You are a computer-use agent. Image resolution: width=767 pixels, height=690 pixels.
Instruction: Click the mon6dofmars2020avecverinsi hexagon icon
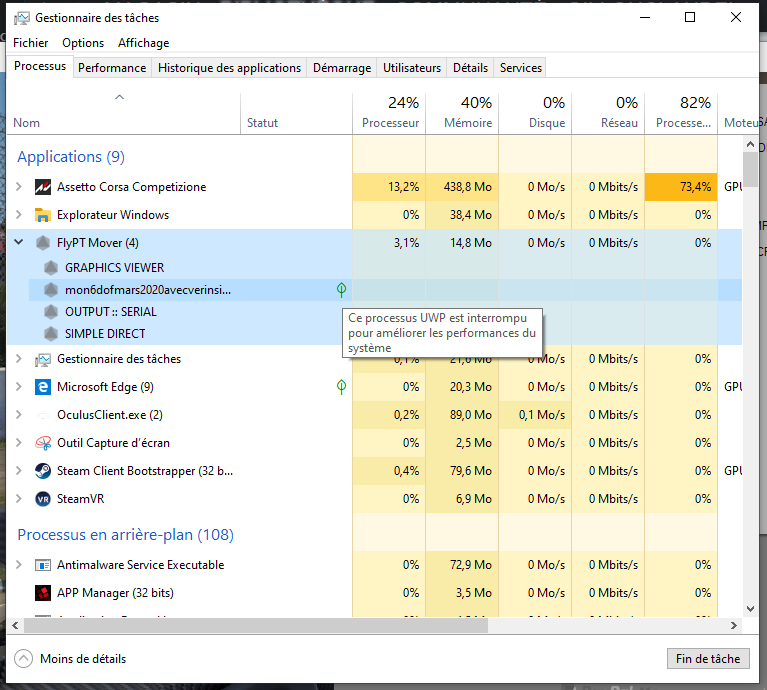(51, 289)
